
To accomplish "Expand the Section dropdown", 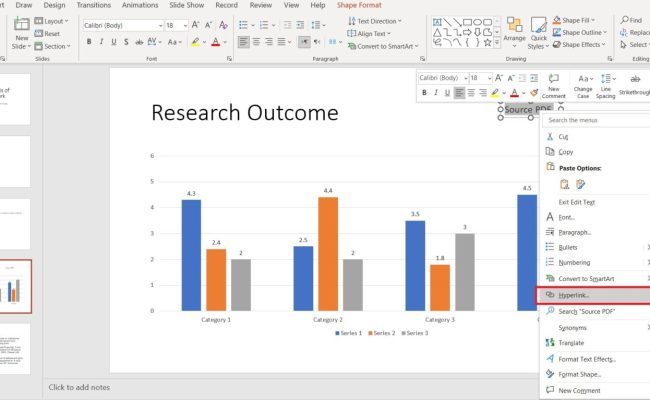I will [x=53, y=46].
